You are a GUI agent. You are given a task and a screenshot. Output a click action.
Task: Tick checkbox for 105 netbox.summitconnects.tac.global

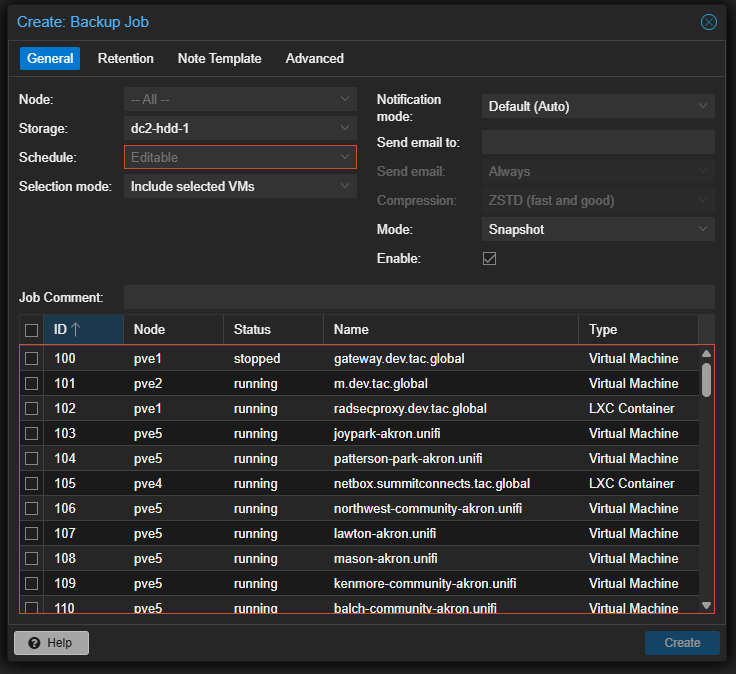coord(31,483)
